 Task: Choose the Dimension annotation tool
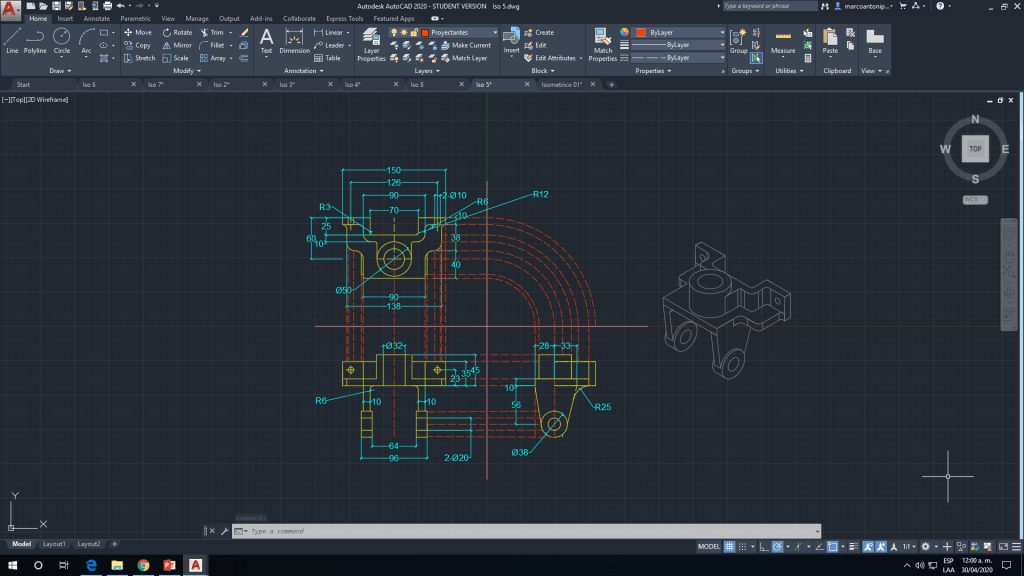coord(294,41)
